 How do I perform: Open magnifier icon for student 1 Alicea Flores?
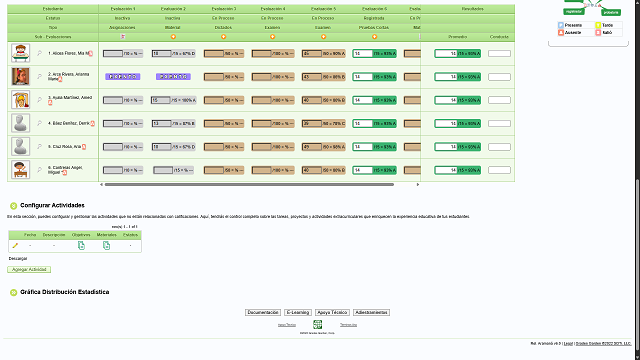39,53
